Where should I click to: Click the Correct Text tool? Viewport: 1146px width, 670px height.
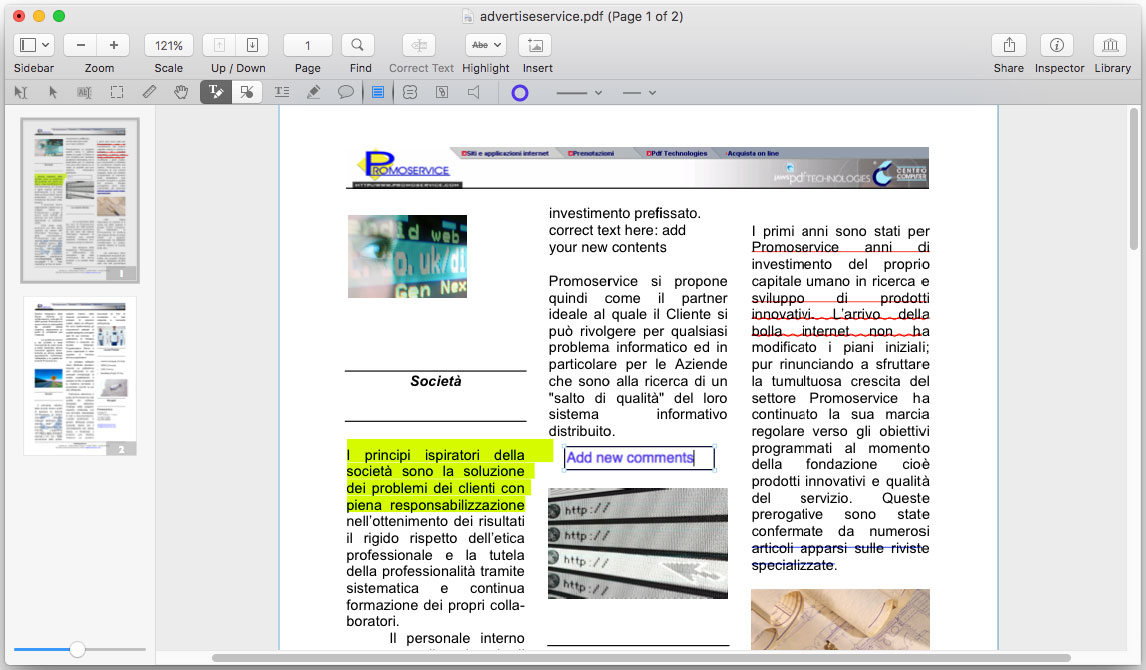point(420,45)
